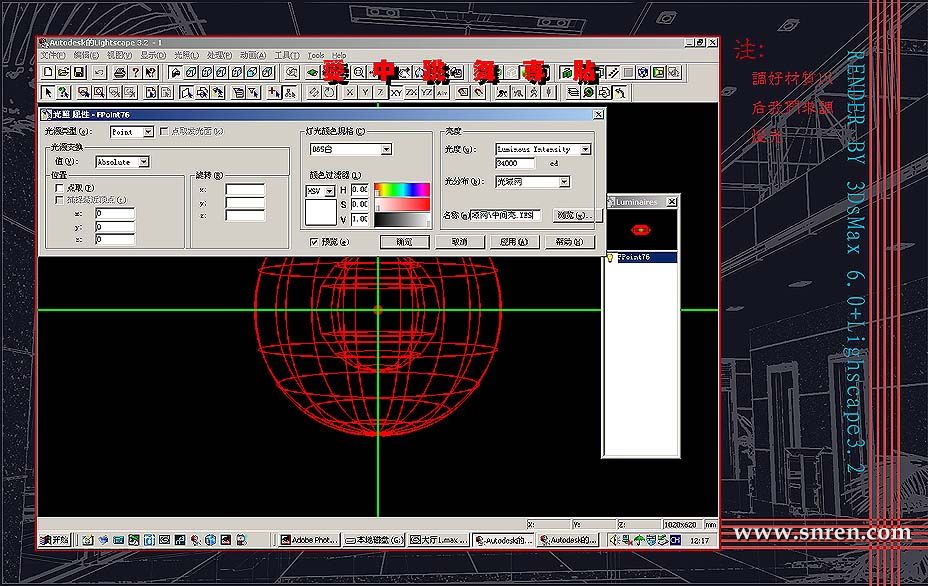
Task: Select the arrow selection tool
Action: (48, 92)
